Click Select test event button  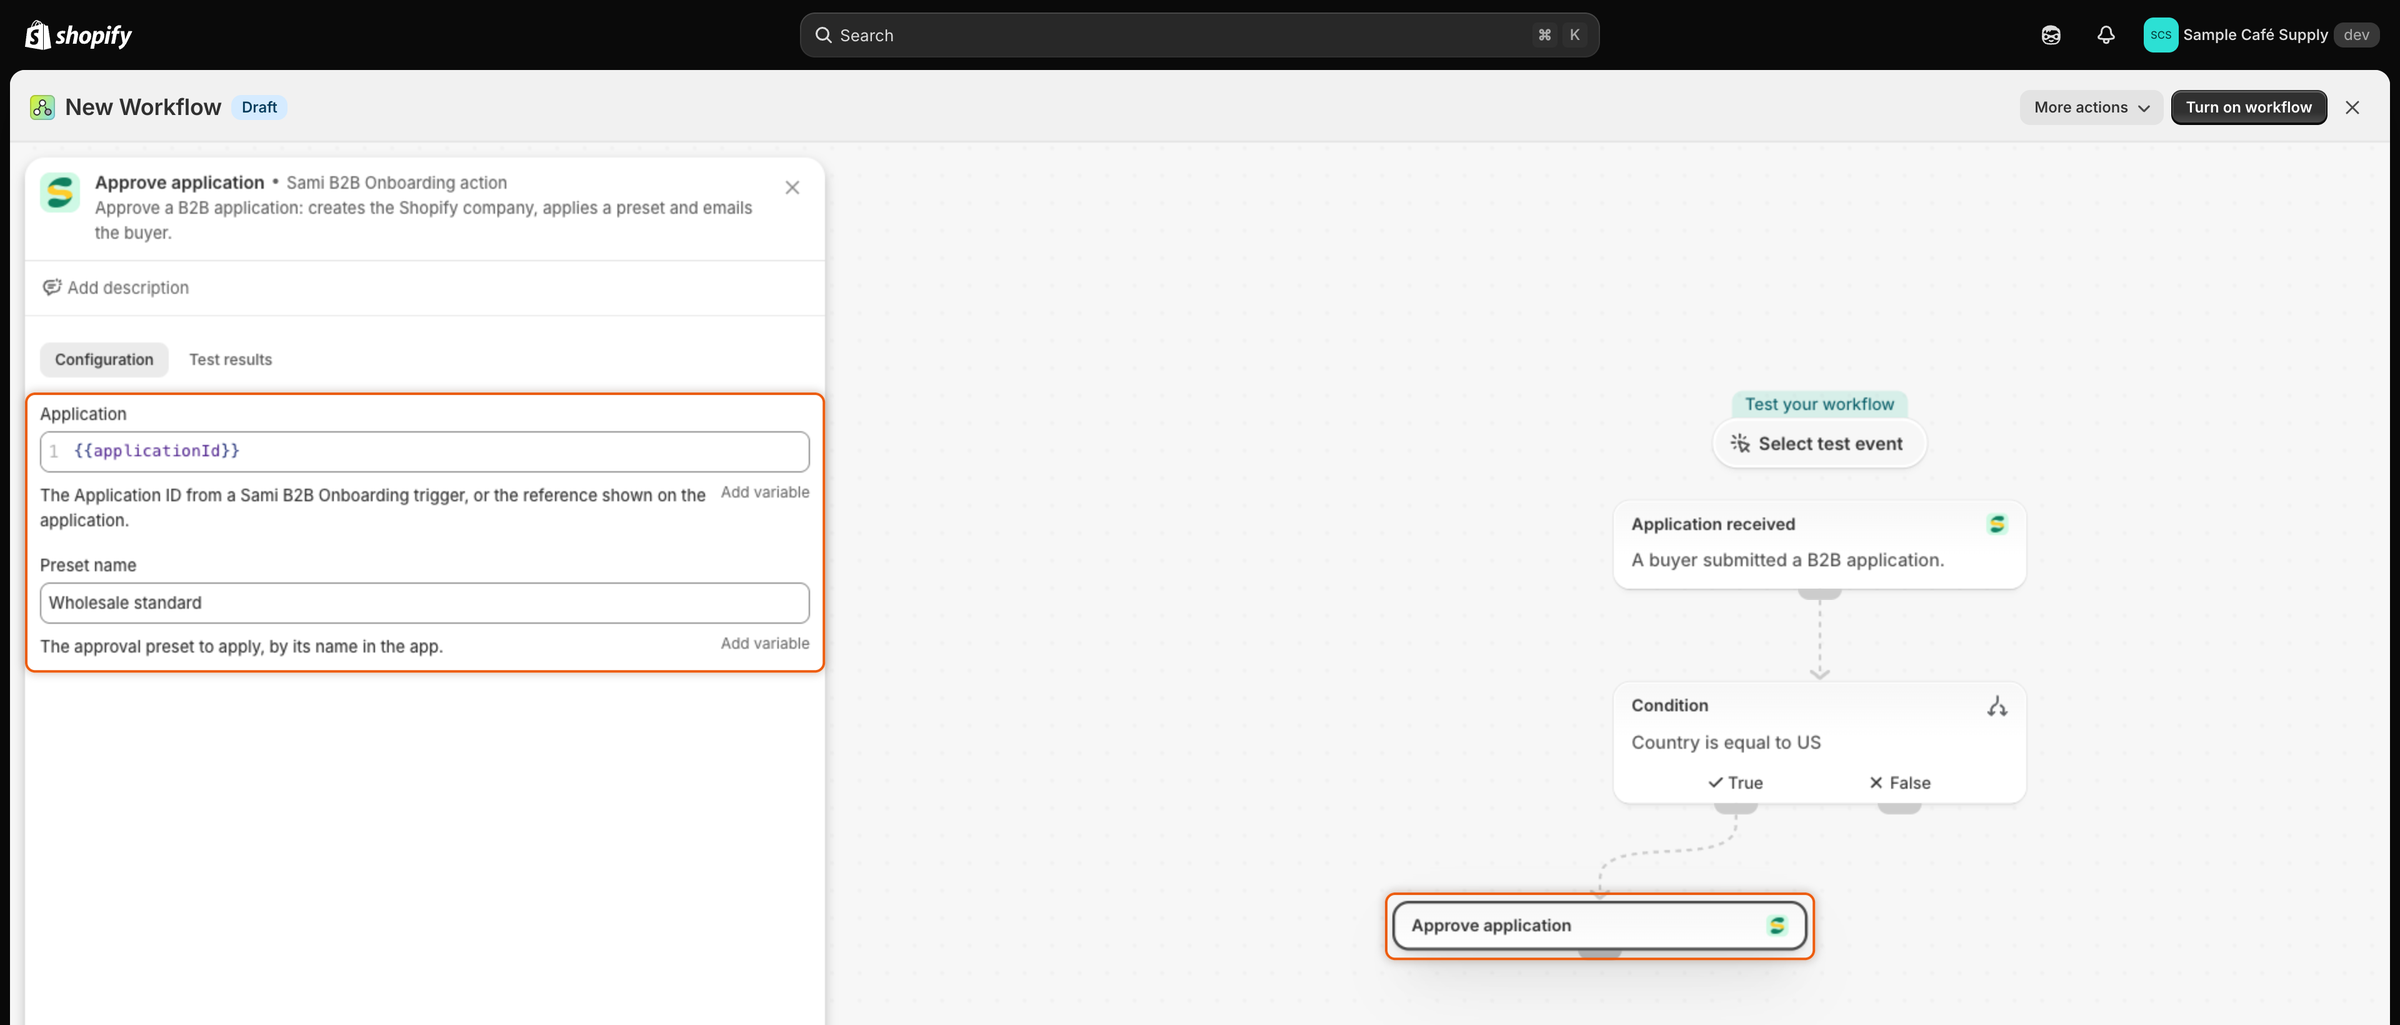coord(1819,443)
